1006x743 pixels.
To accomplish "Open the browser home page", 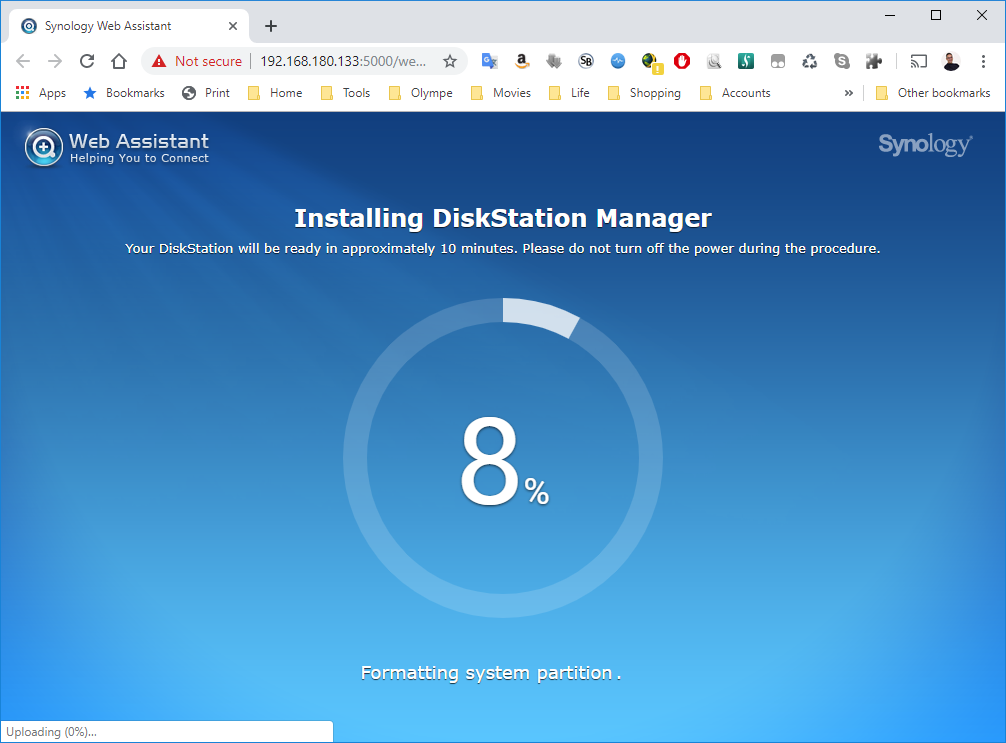I will (119, 61).
